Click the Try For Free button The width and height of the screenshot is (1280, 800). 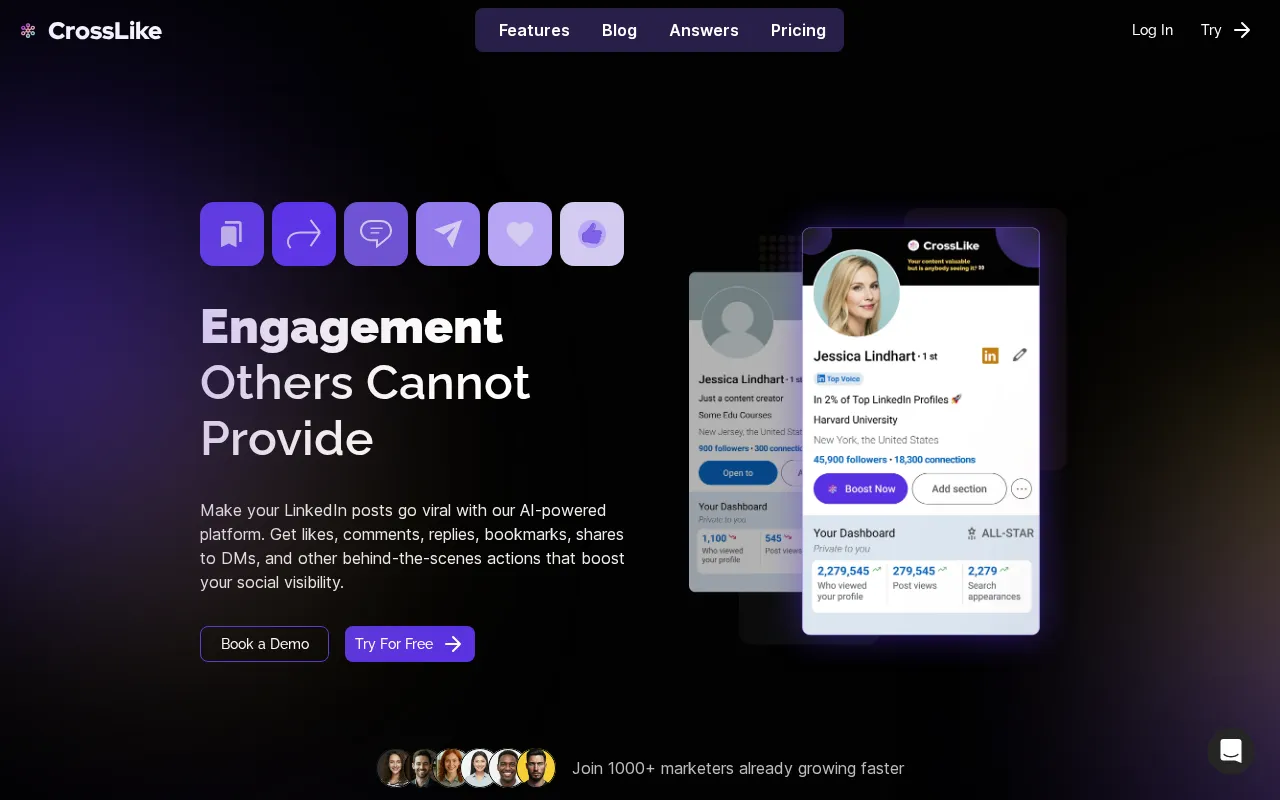tap(410, 644)
